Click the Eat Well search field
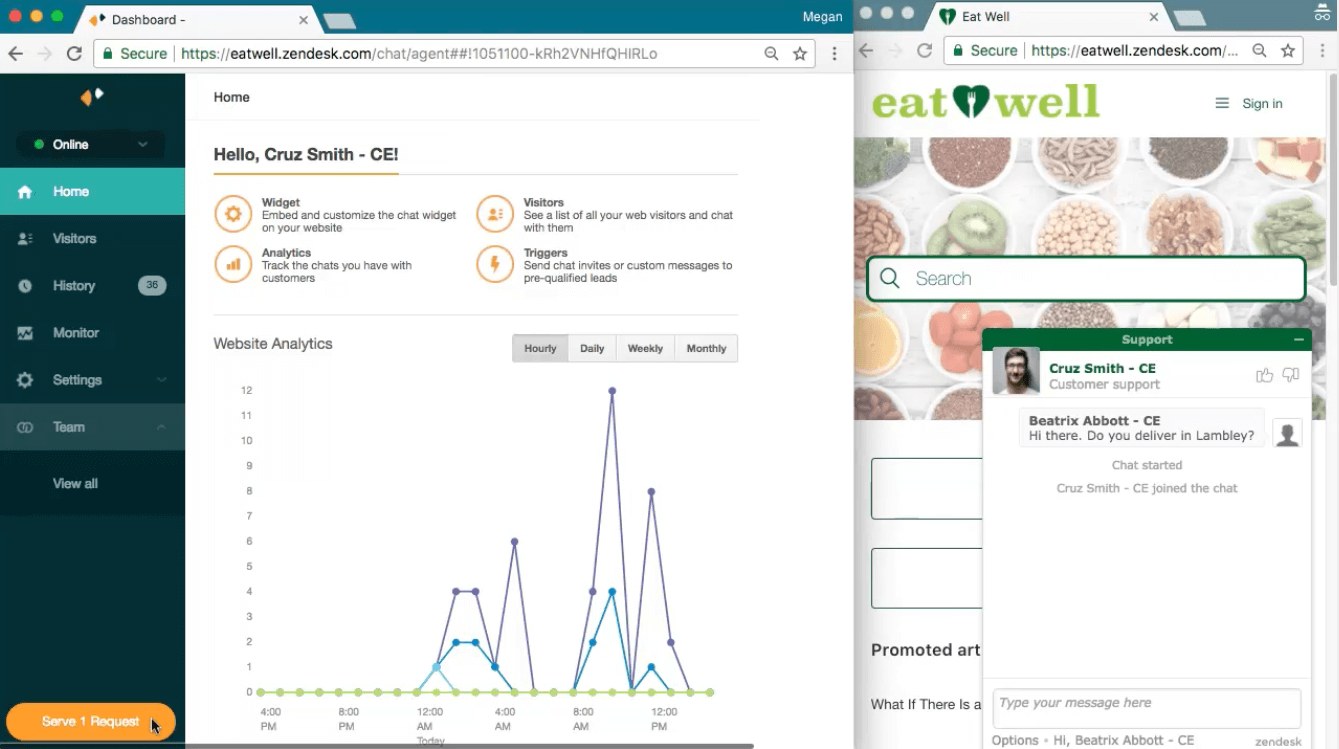Viewport: 1339px width, 749px height. point(1086,279)
